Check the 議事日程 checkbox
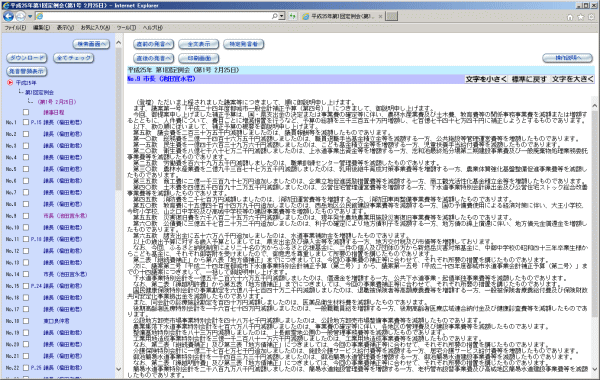 point(26,113)
